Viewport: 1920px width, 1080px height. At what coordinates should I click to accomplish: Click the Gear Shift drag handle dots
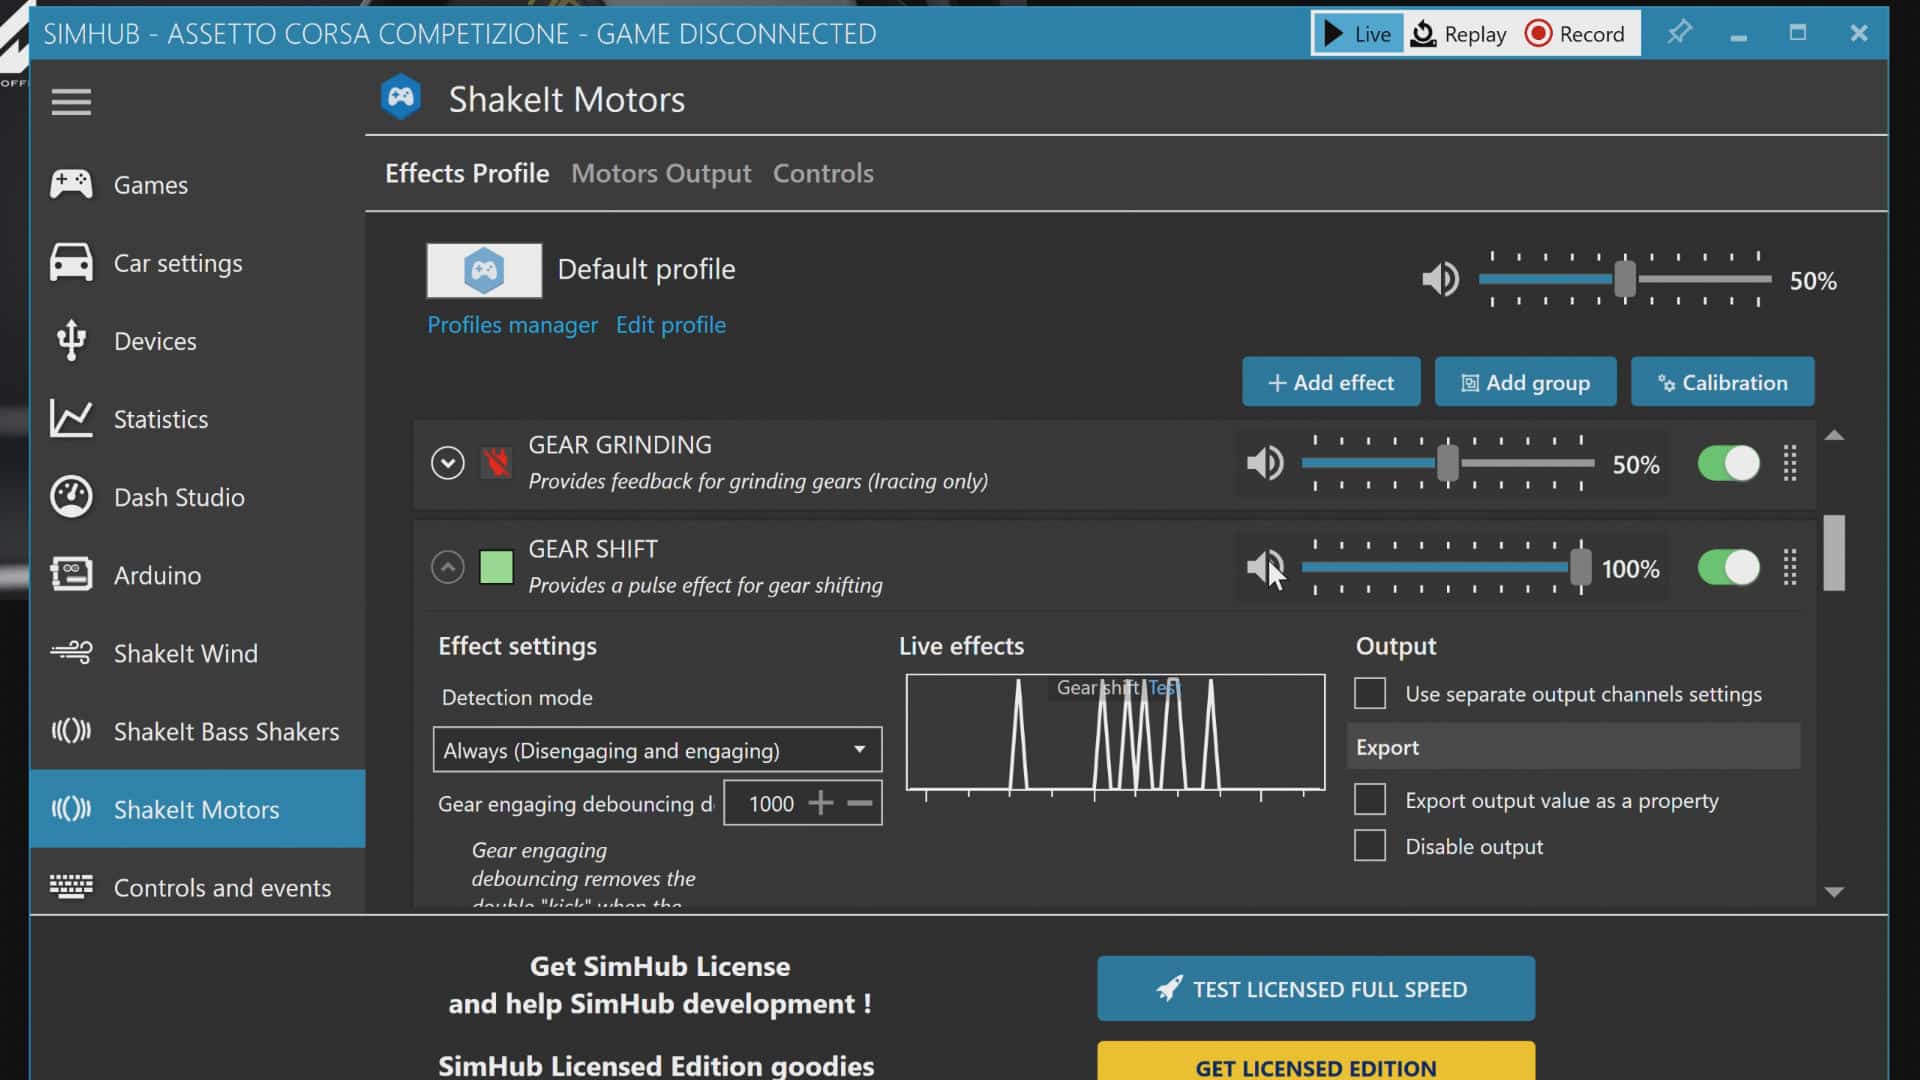tap(1790, 568)
